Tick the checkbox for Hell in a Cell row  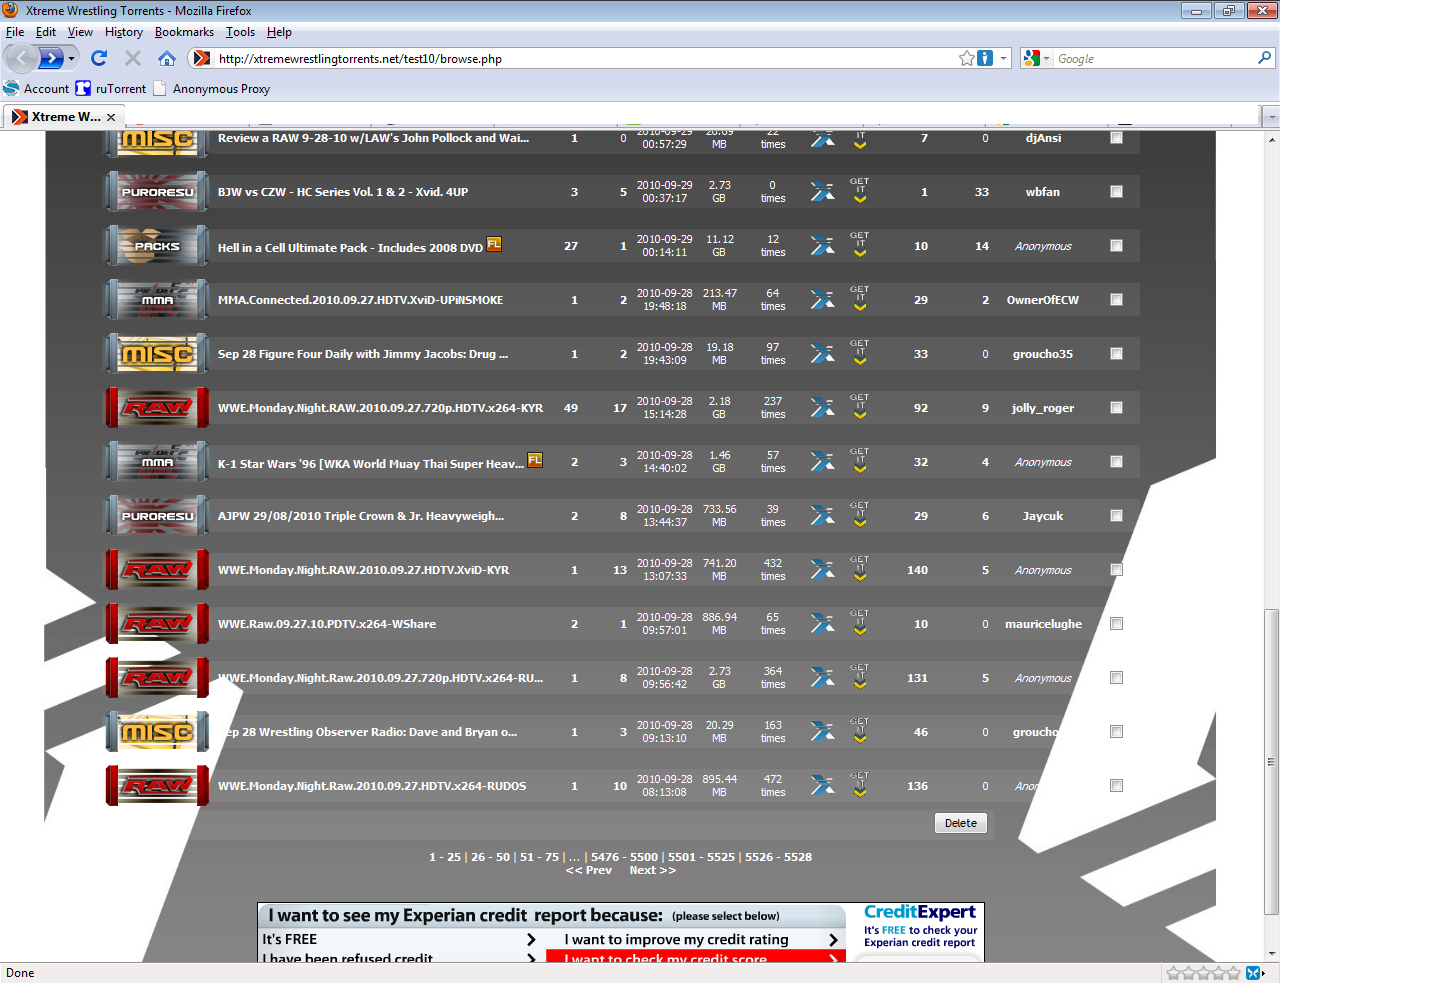point(1116,246)
